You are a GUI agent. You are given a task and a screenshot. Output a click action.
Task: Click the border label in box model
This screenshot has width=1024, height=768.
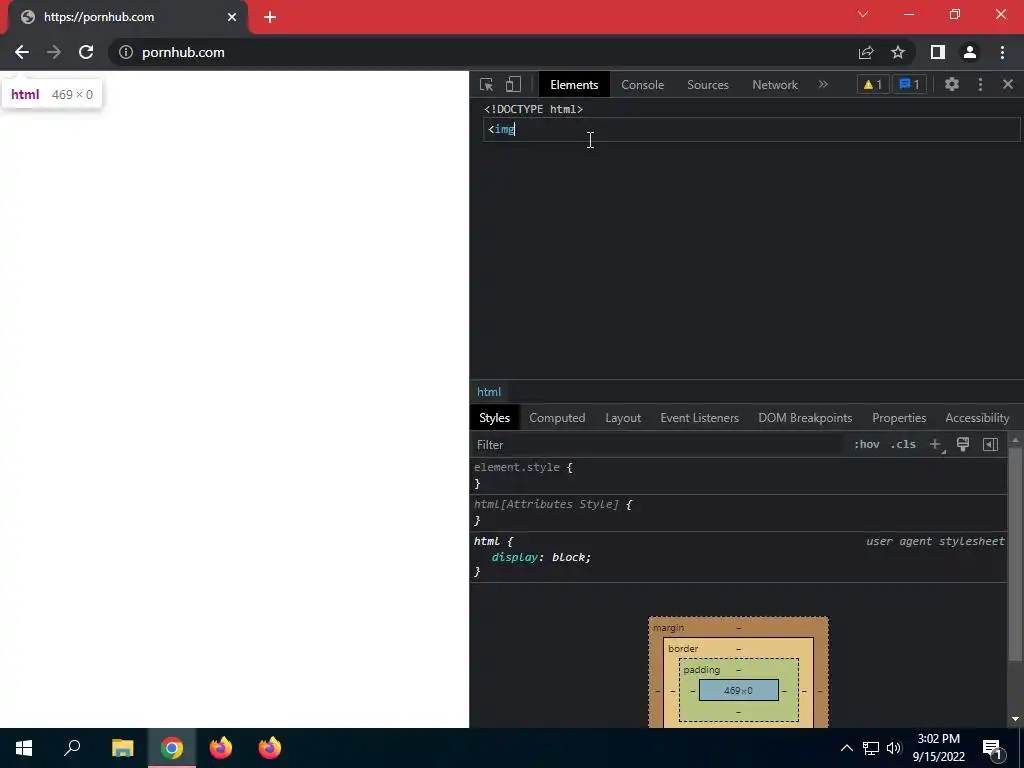click(x=683, y=648)
